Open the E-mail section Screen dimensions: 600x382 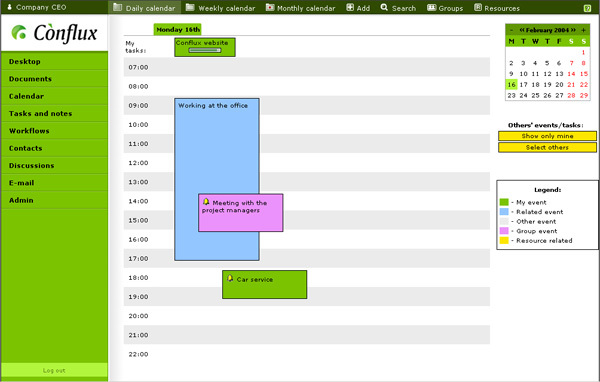click(54, 183)
